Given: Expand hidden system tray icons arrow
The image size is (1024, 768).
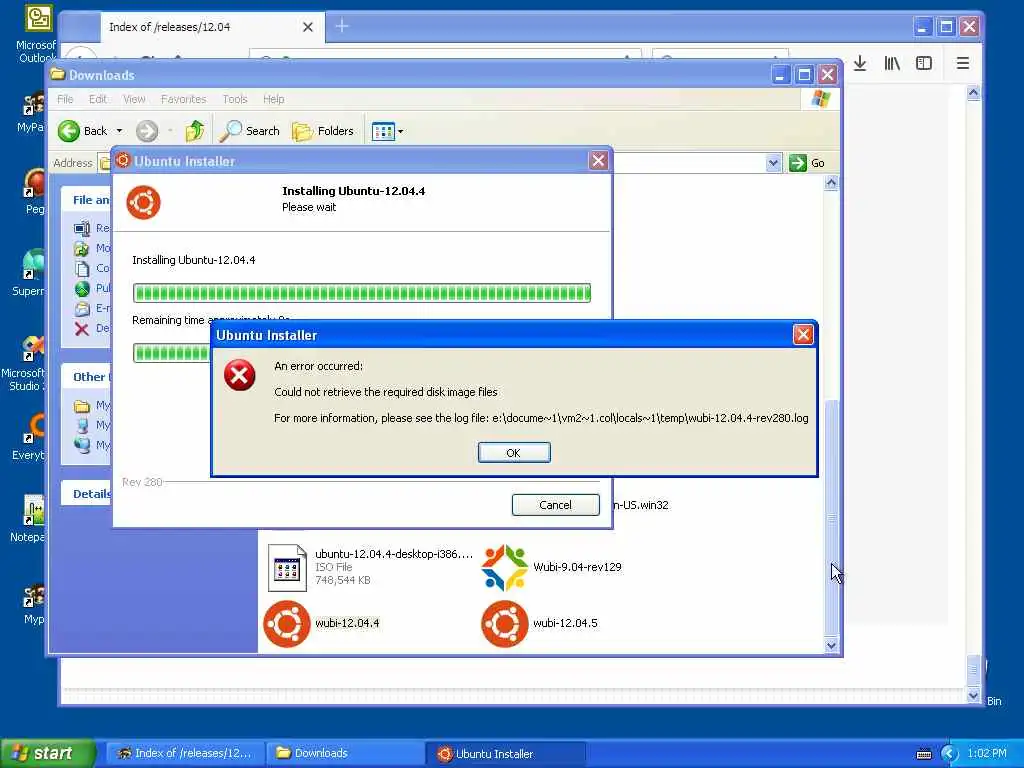Looking at the screenshot, I should pyautogui.click(x=949, y=754).
